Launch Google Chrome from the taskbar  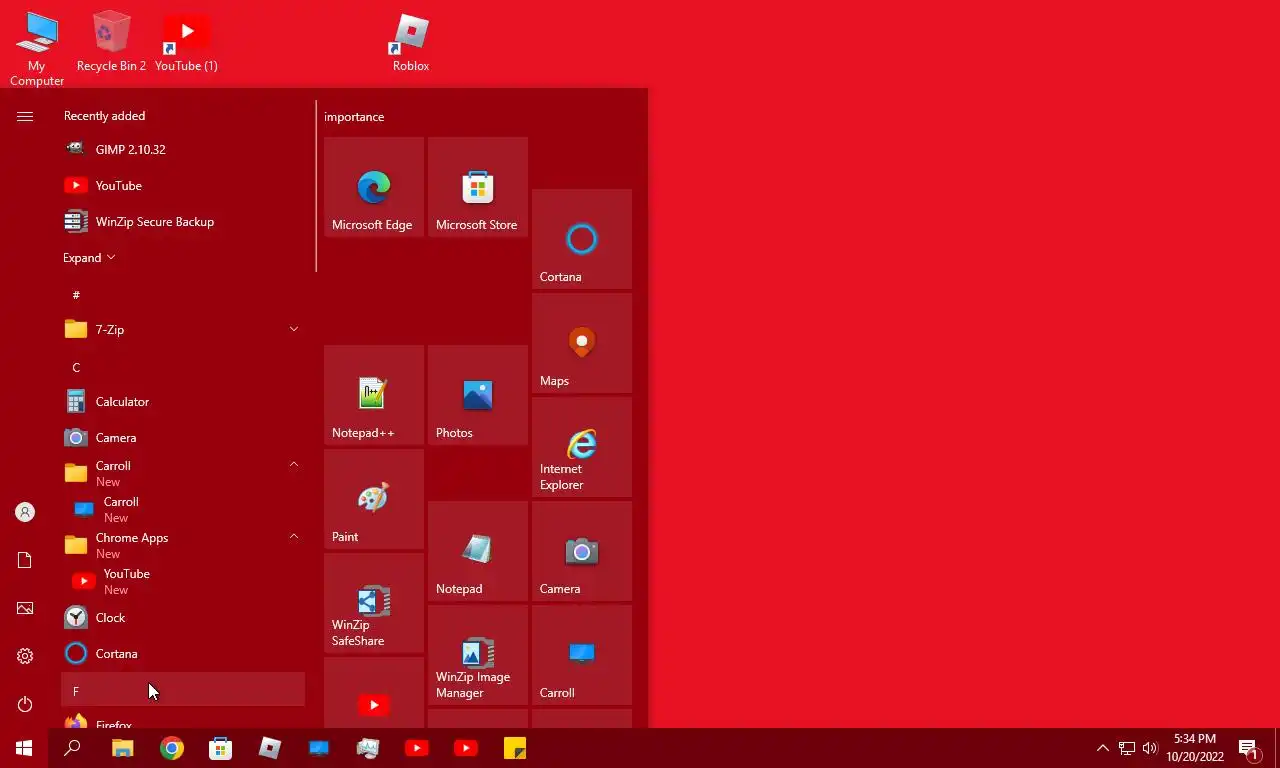point(172,748)
